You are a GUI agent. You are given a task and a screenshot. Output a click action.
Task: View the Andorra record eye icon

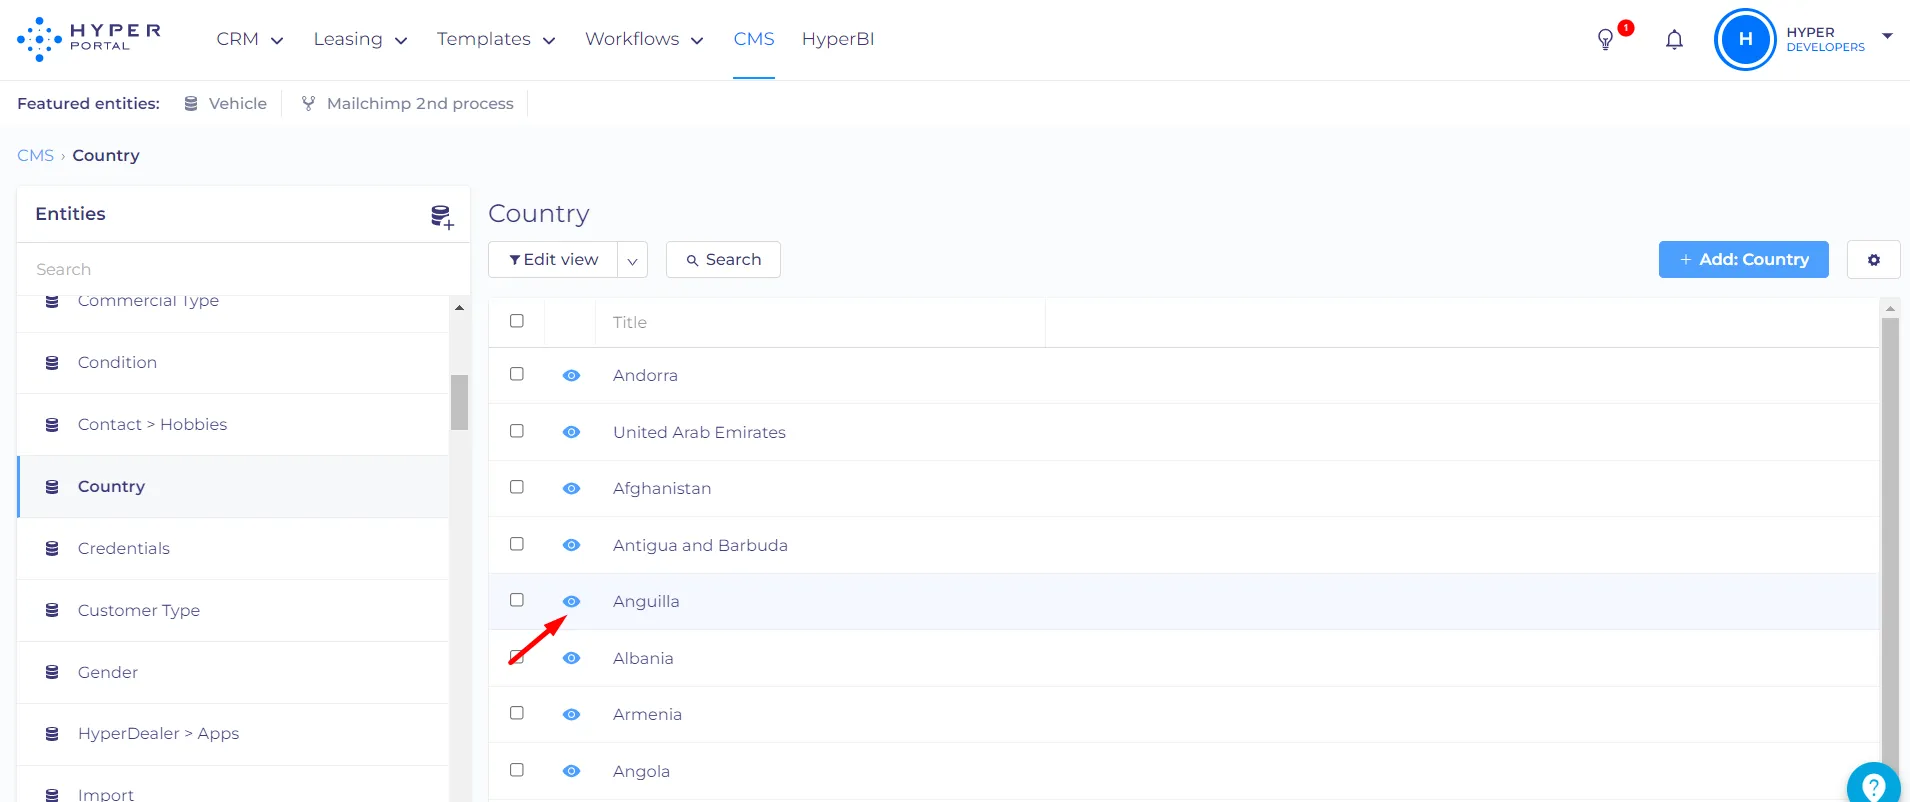pos(571,376)
